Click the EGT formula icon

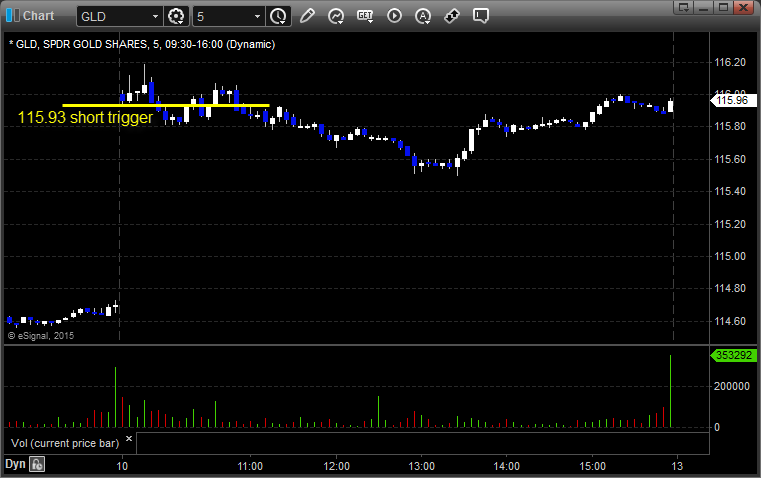click(x=365, y=16)
